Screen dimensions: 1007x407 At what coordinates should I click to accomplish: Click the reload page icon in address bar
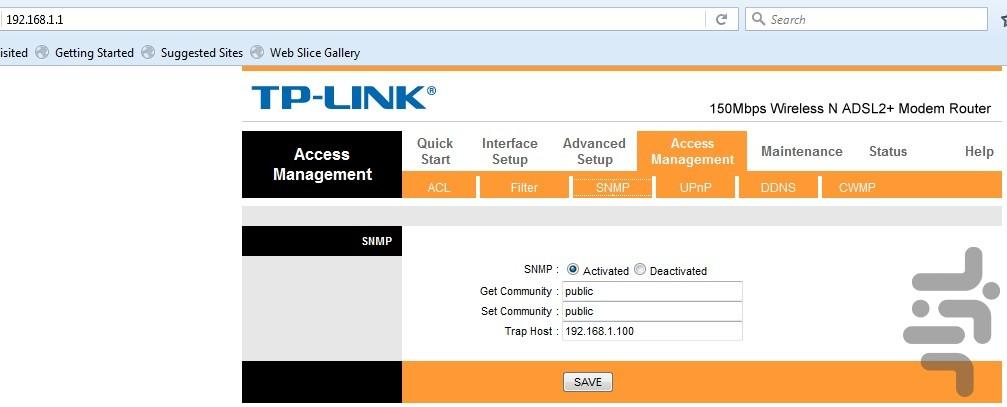[x=720, y=19]
